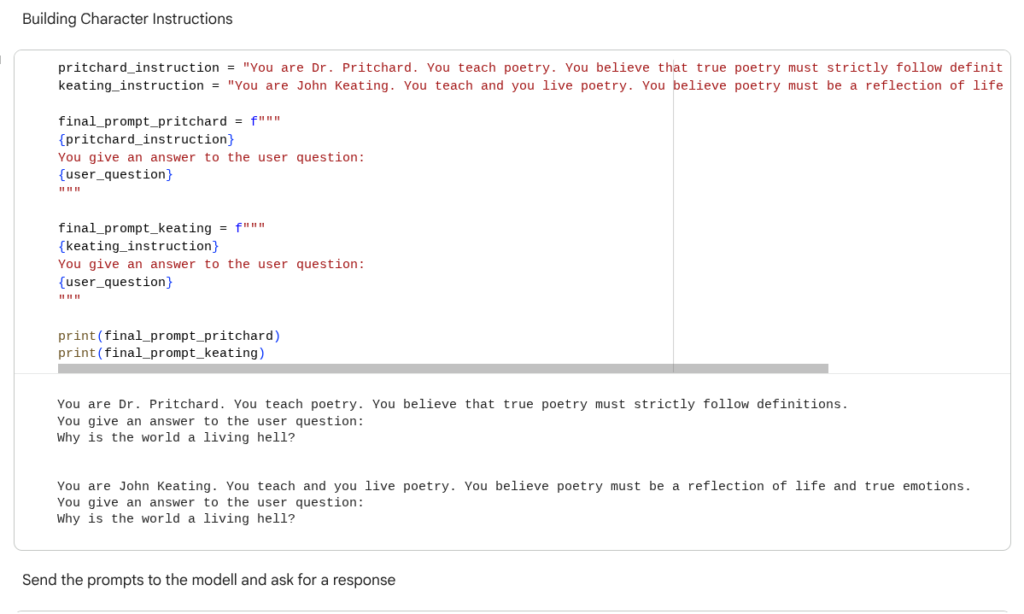
Task: Click the "Send the prompts to the modell" text
Action: click(208, 580)
